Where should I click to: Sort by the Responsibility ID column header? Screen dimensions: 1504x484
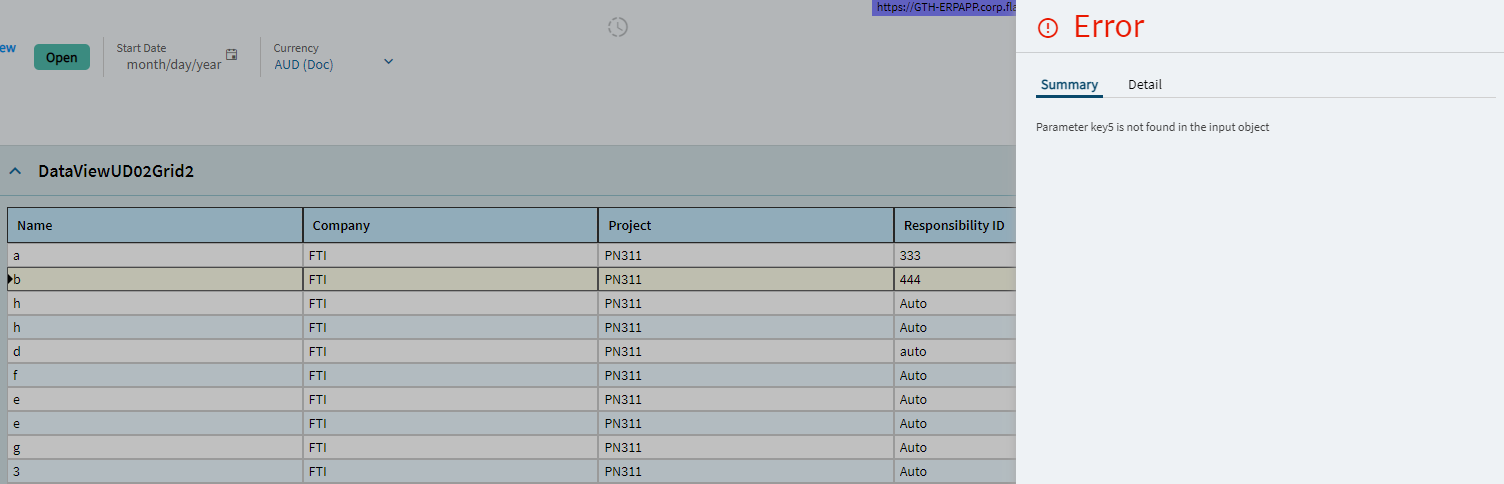(x=955, y=225)
